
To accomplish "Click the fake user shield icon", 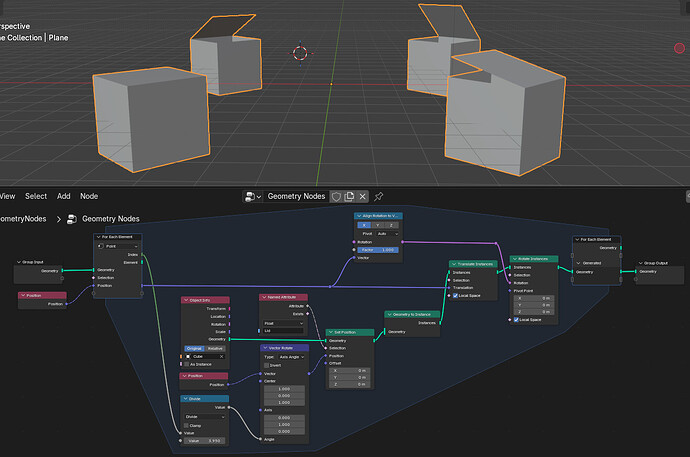I will 336,197.
